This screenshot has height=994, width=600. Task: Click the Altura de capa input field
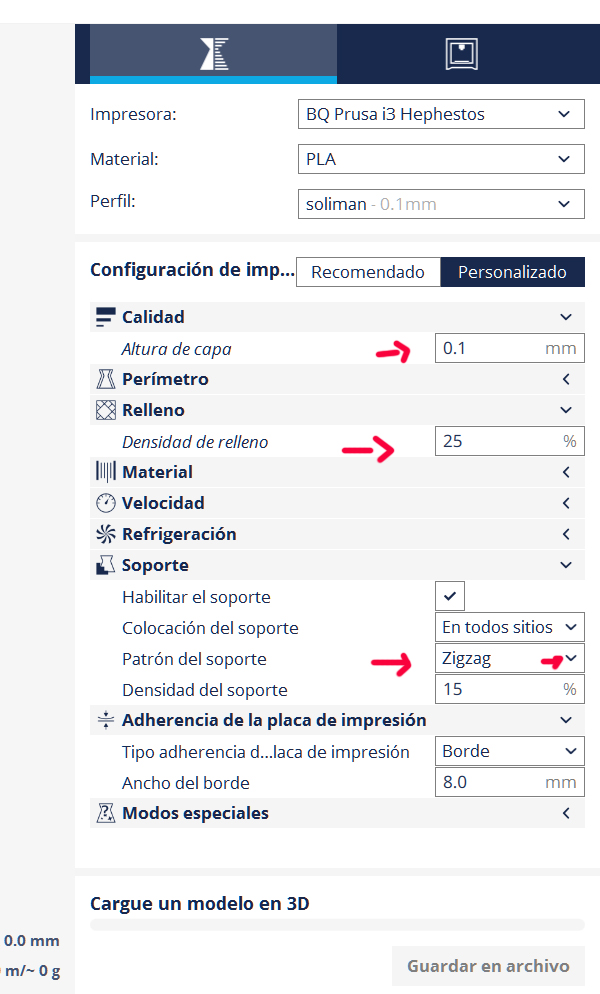pos(490,348)
